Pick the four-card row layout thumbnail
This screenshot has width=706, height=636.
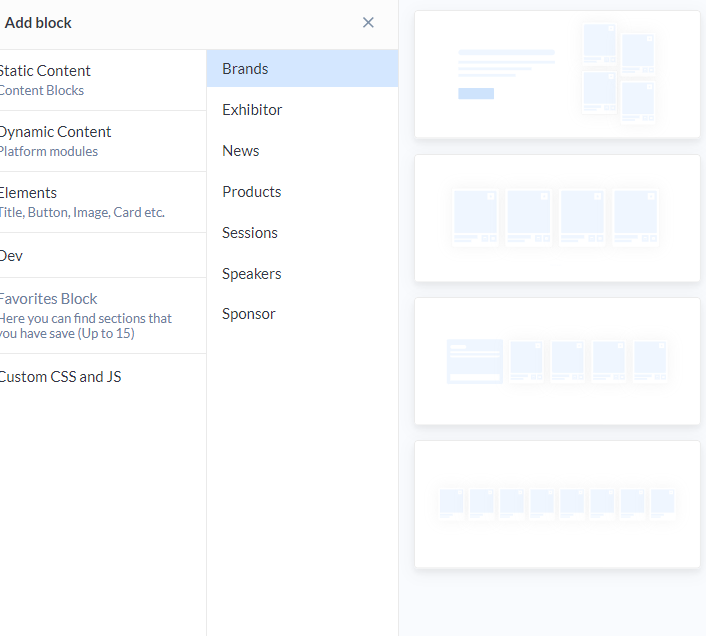557,218
